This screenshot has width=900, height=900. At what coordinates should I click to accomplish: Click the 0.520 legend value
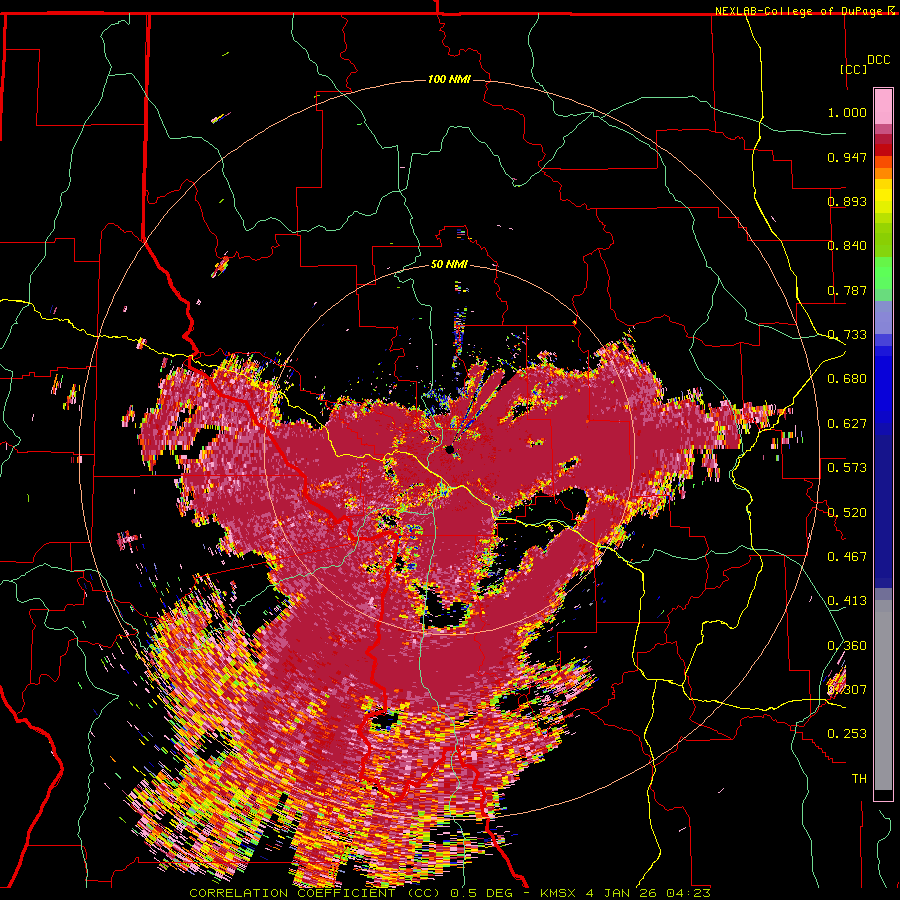point(847,513)
